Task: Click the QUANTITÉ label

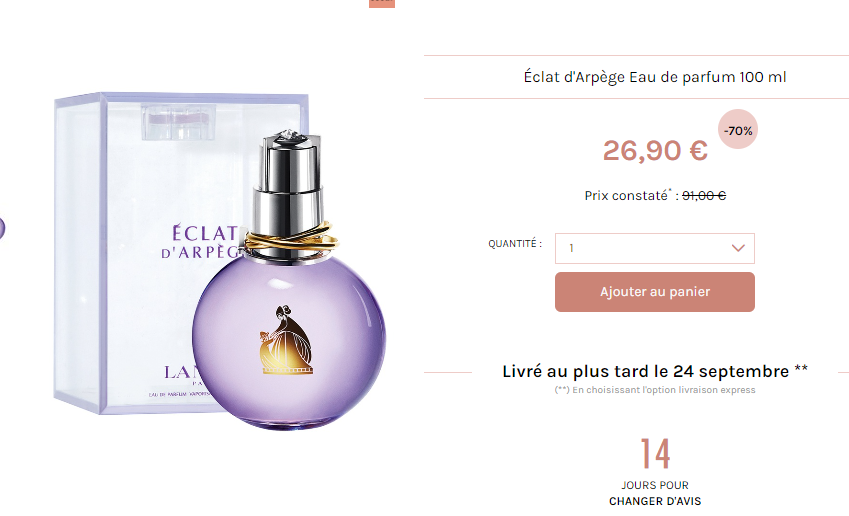Action: click(x=515, y=244)
